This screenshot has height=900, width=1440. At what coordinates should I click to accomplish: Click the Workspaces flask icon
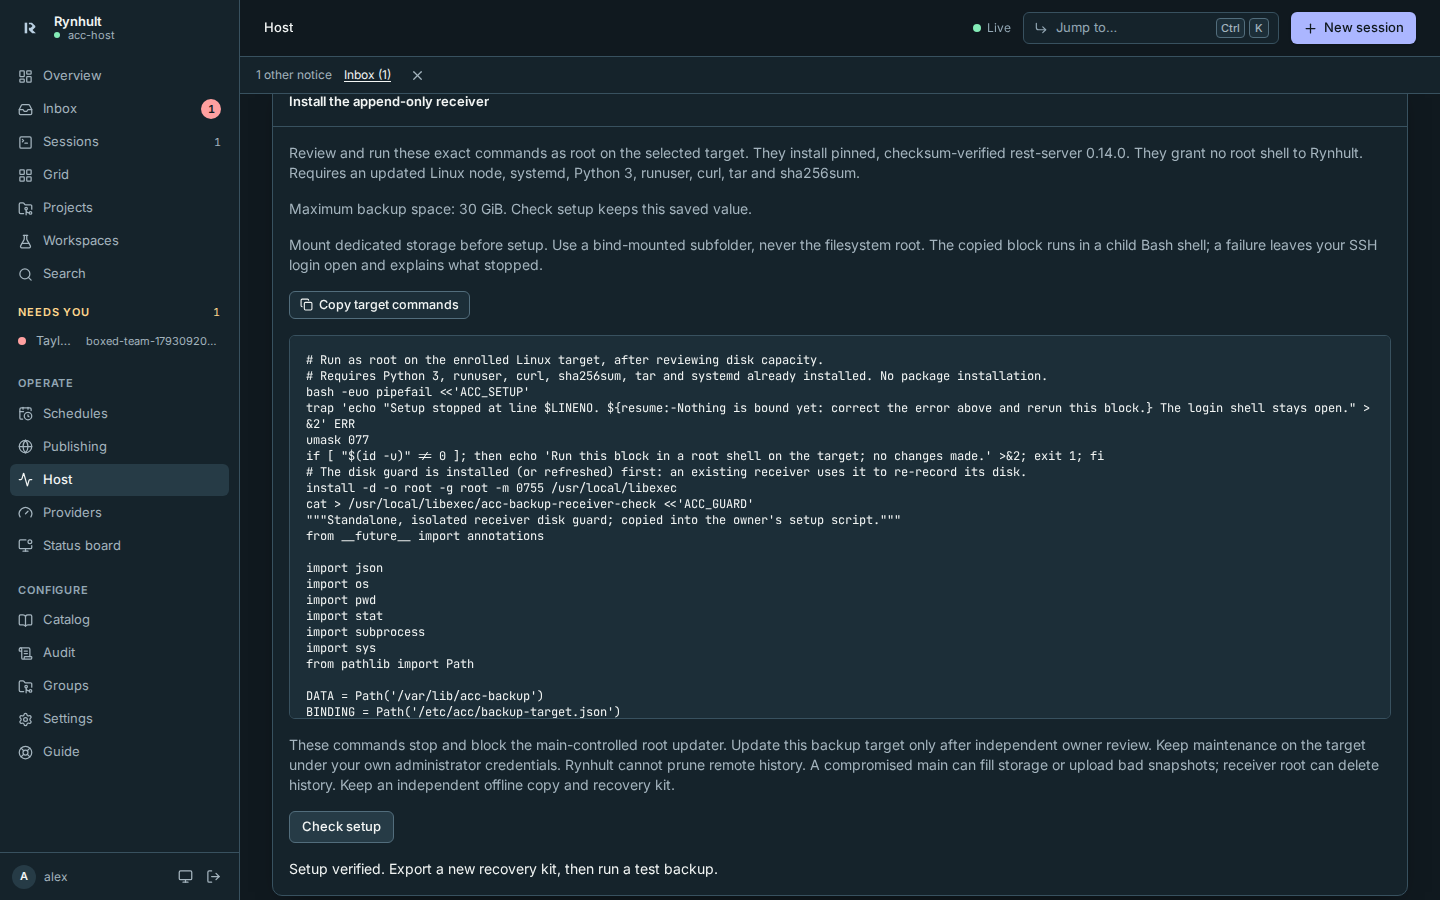click(x=26, y=241)
